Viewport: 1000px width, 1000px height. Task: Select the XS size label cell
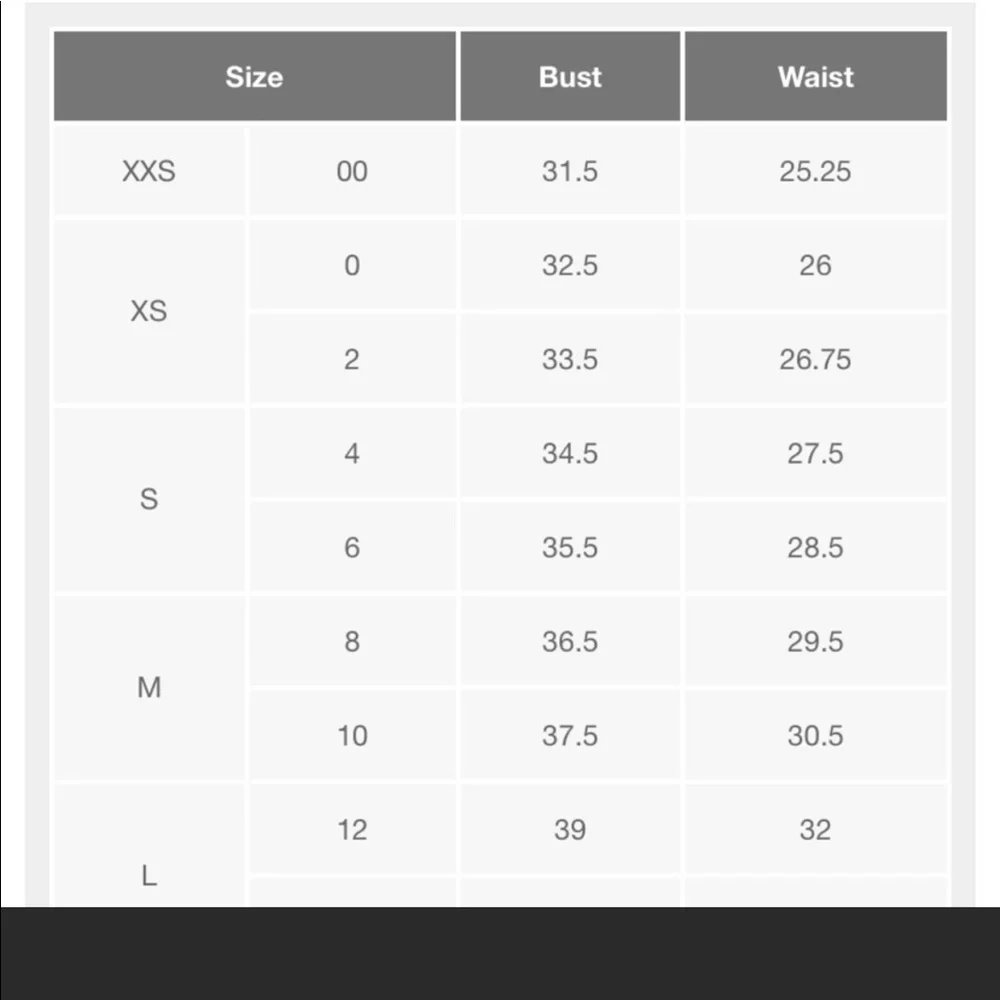point(149,311)
